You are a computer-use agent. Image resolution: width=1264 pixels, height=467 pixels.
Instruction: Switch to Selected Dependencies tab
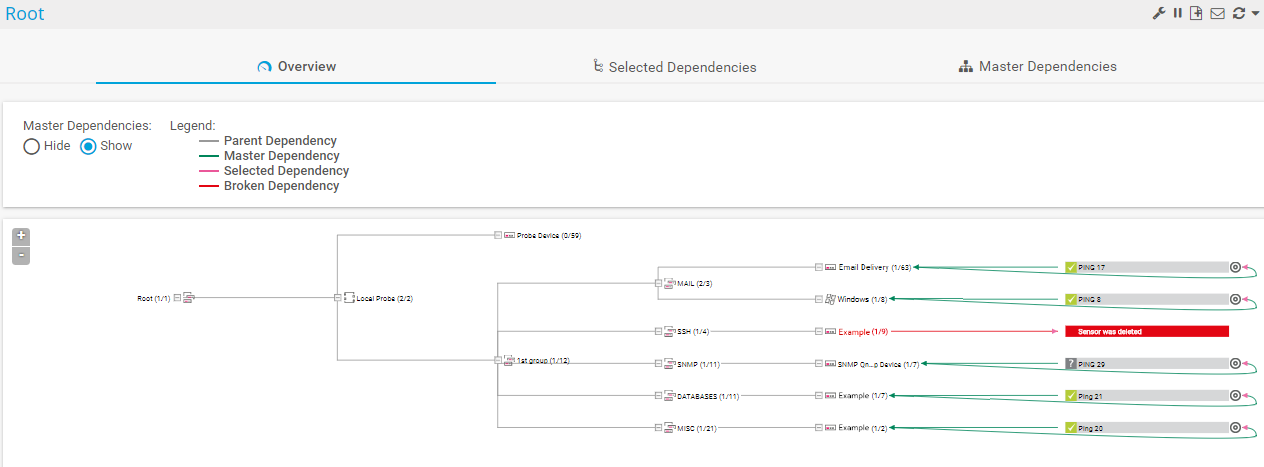(x=674, y=67)
